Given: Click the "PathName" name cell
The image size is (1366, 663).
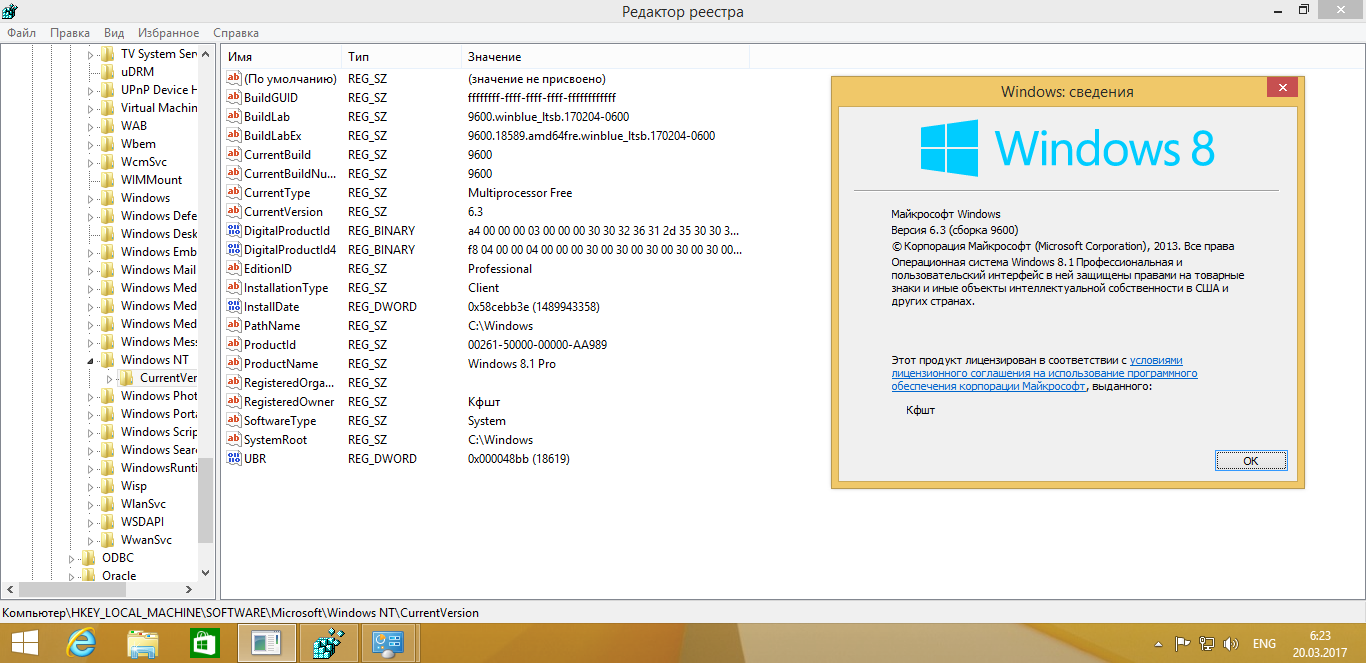Looking at the screenshot, I should tap(272, 326).
